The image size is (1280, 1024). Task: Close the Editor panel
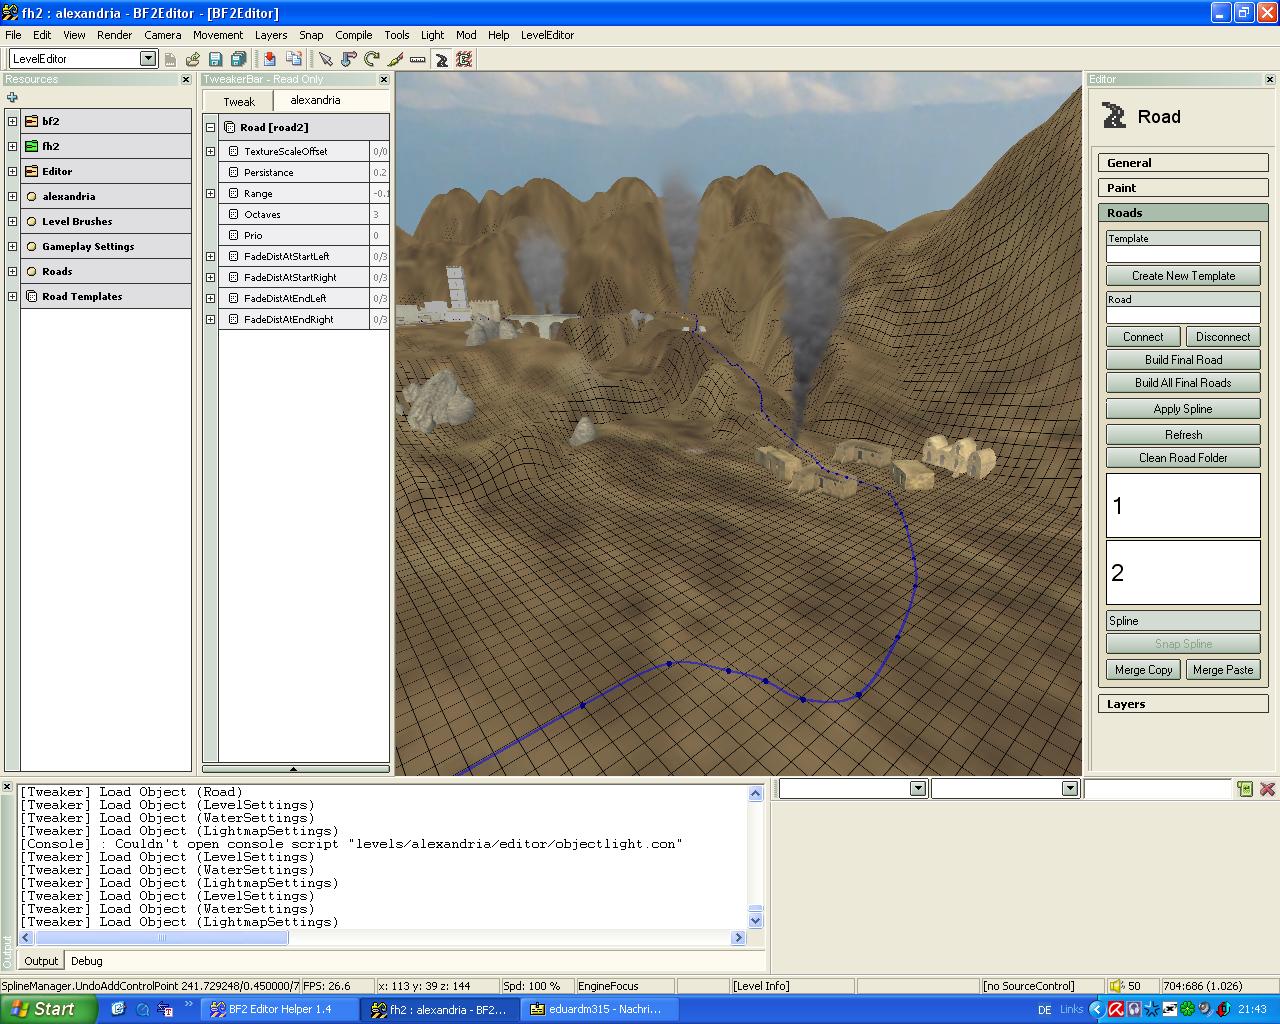click(1272, 80)
